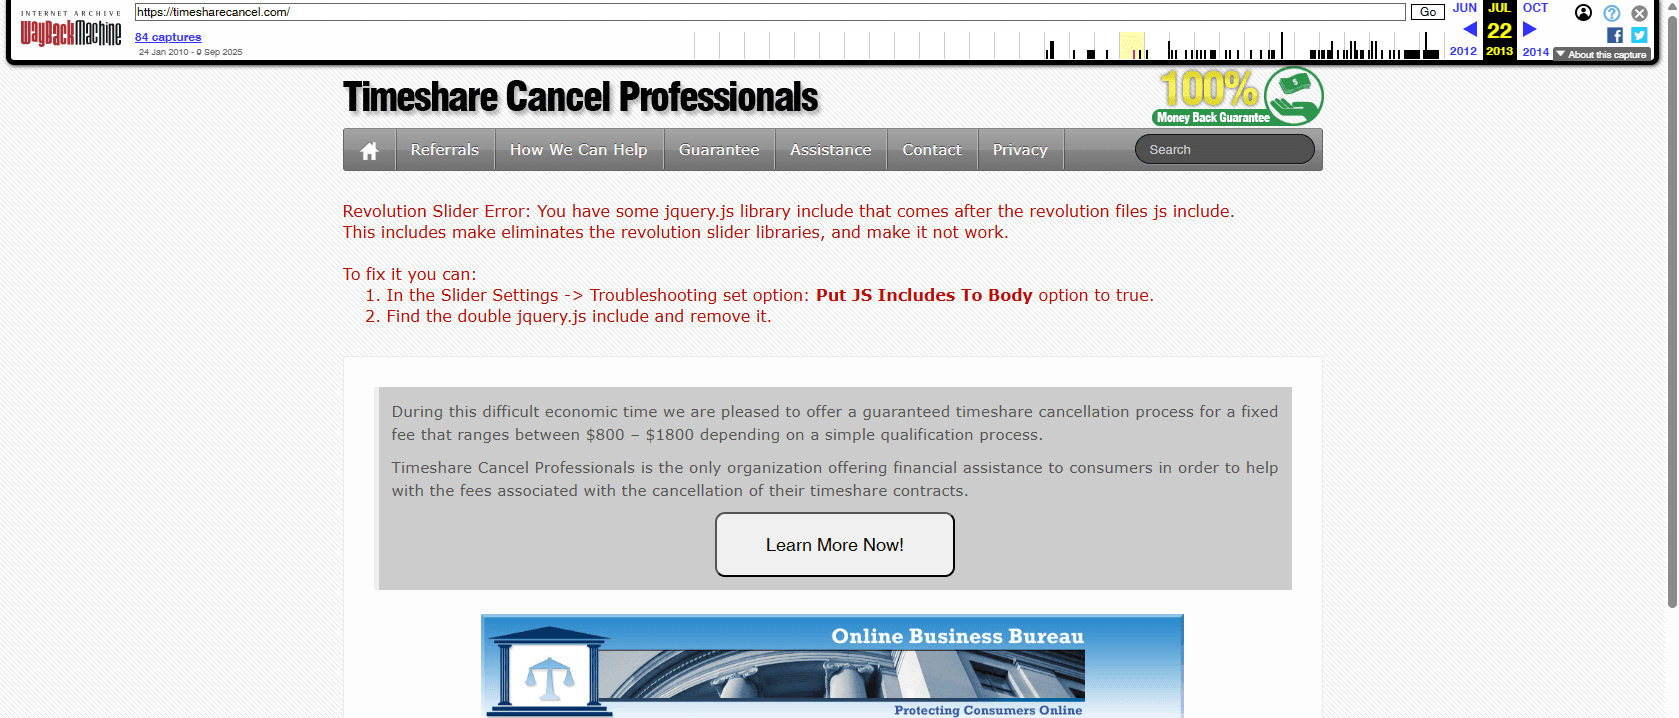This screenshot has height=718, width=1679.
Task: Jump to the 2014 year in timeline
Action: (x=1535, y=52)
